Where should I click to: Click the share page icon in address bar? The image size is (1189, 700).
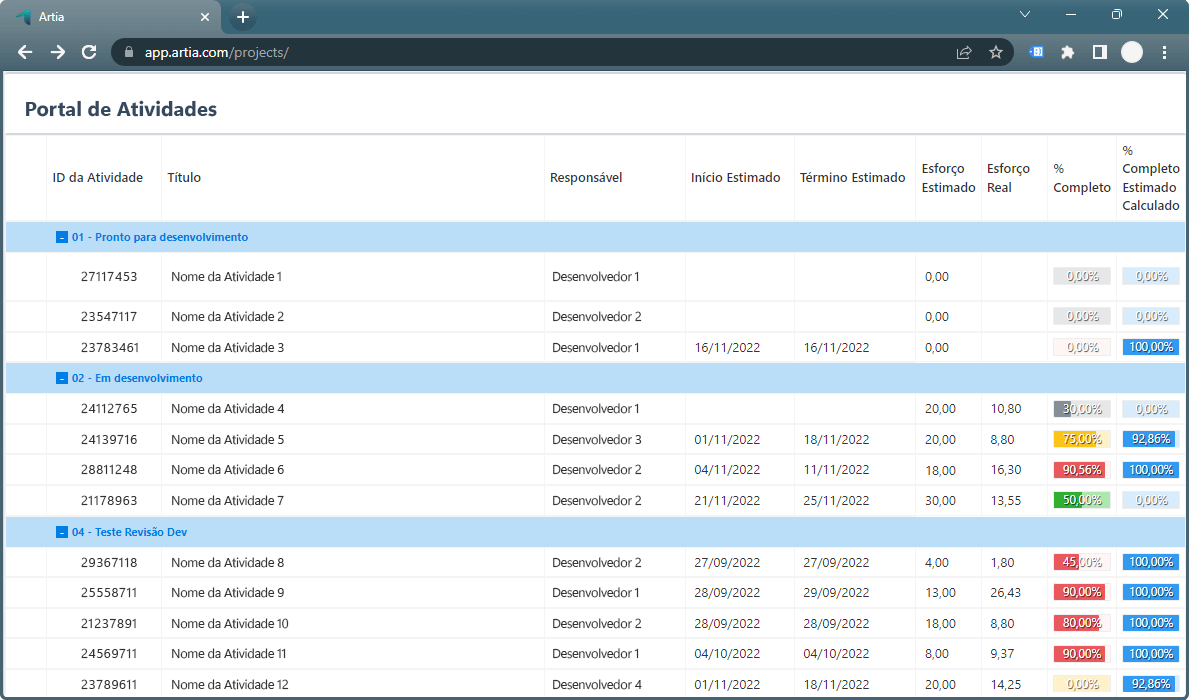(964, 52)
